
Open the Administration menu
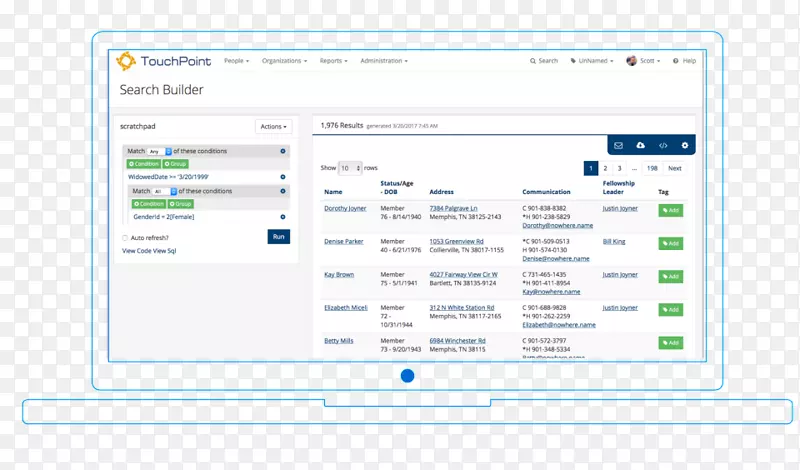click(x=383, y=61)
